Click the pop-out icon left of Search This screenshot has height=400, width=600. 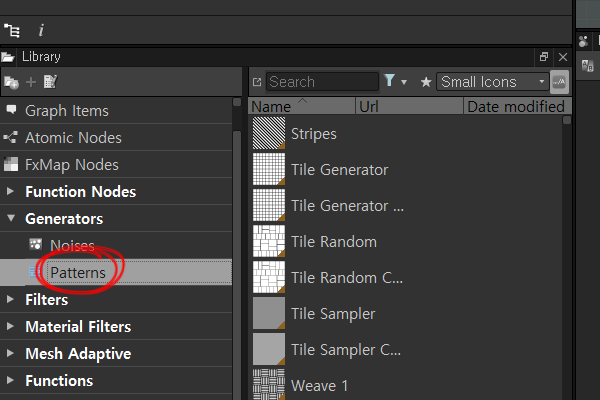257,82
